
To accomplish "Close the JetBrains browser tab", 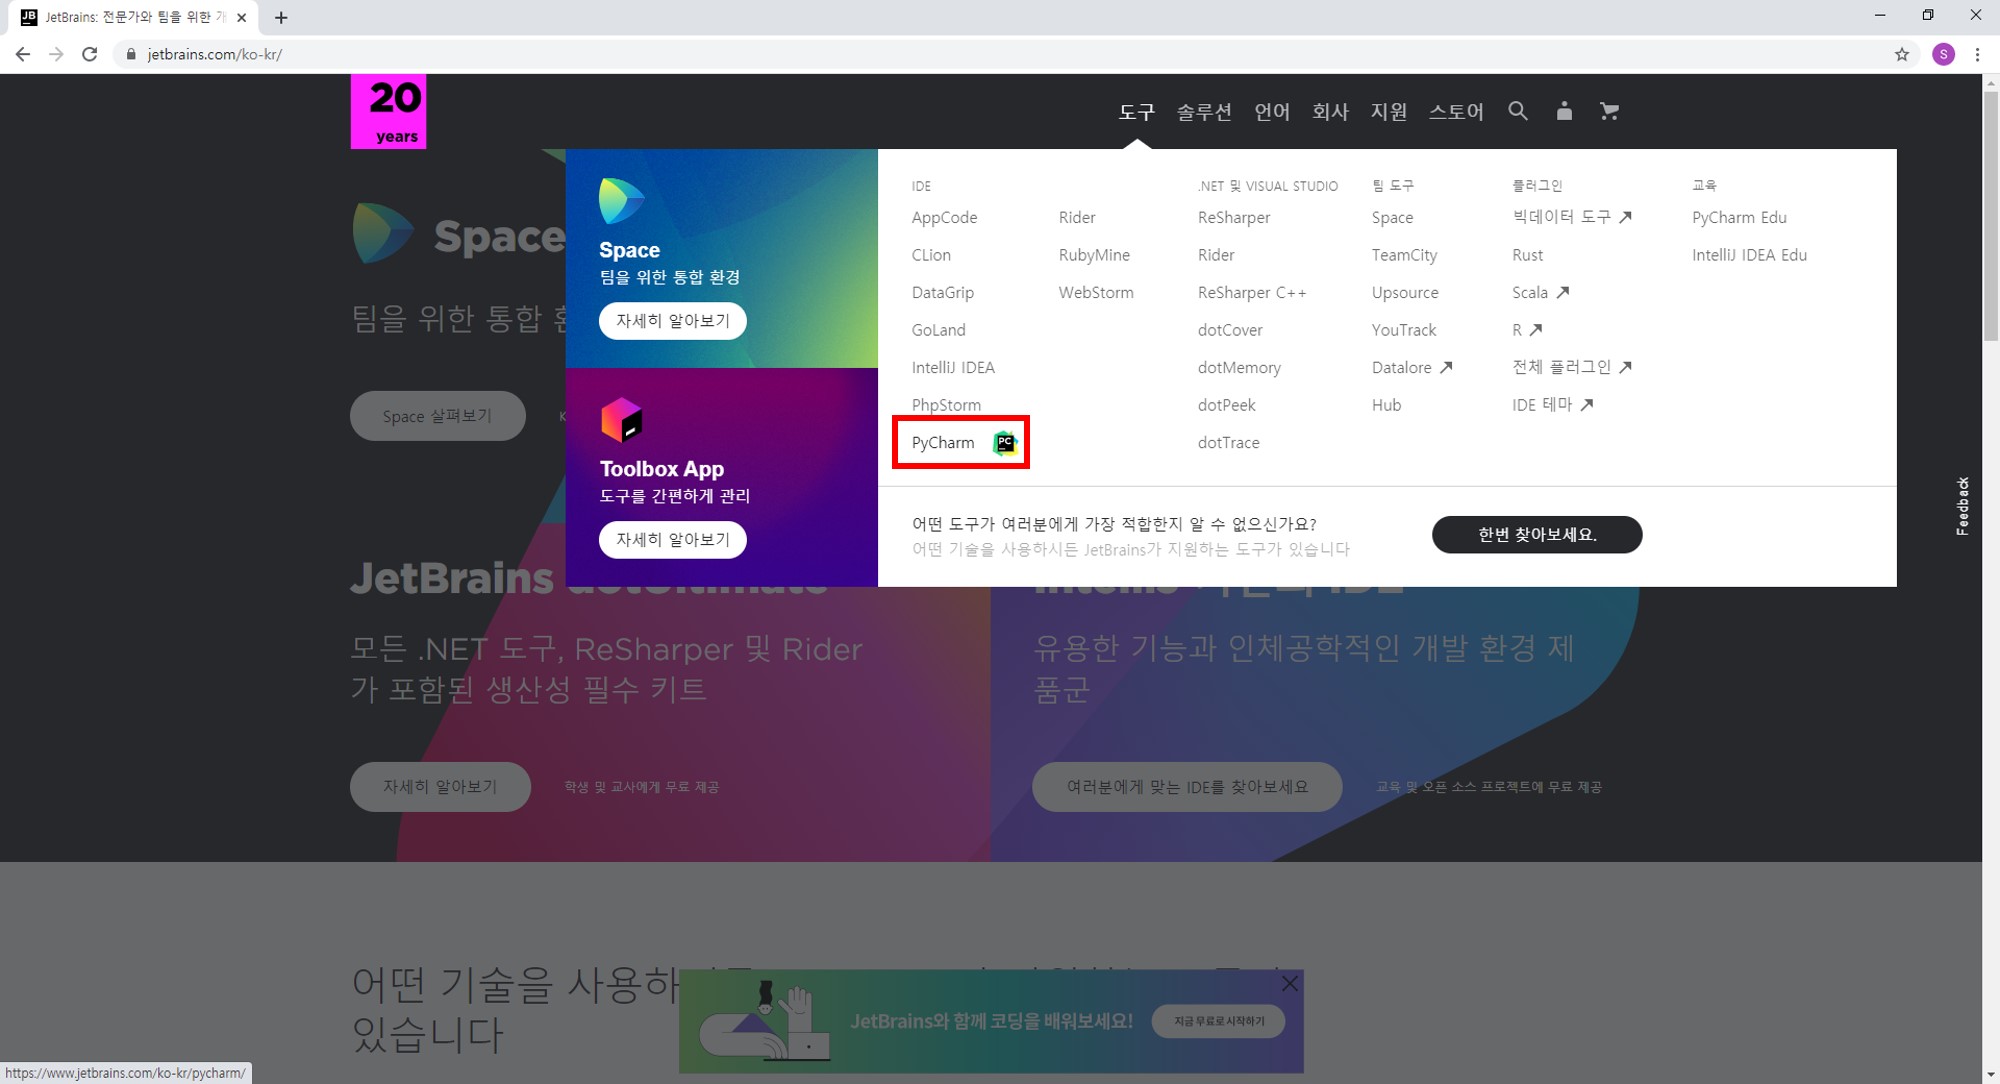I will (x=241, y=17).
